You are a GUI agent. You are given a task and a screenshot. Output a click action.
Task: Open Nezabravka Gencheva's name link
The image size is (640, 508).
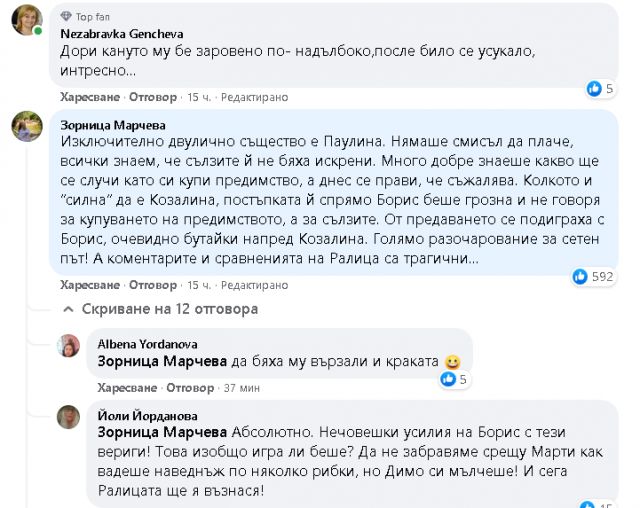point(123,33)
